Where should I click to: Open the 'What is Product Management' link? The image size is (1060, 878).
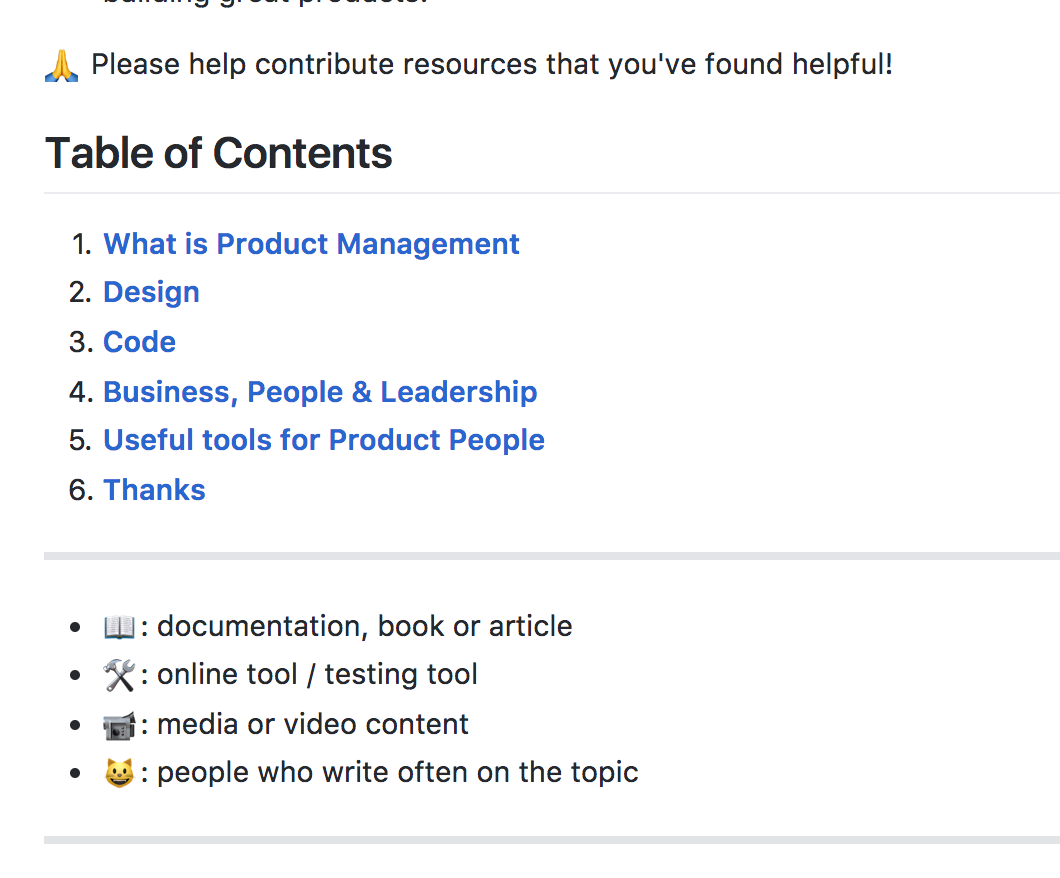coord(311,243)
